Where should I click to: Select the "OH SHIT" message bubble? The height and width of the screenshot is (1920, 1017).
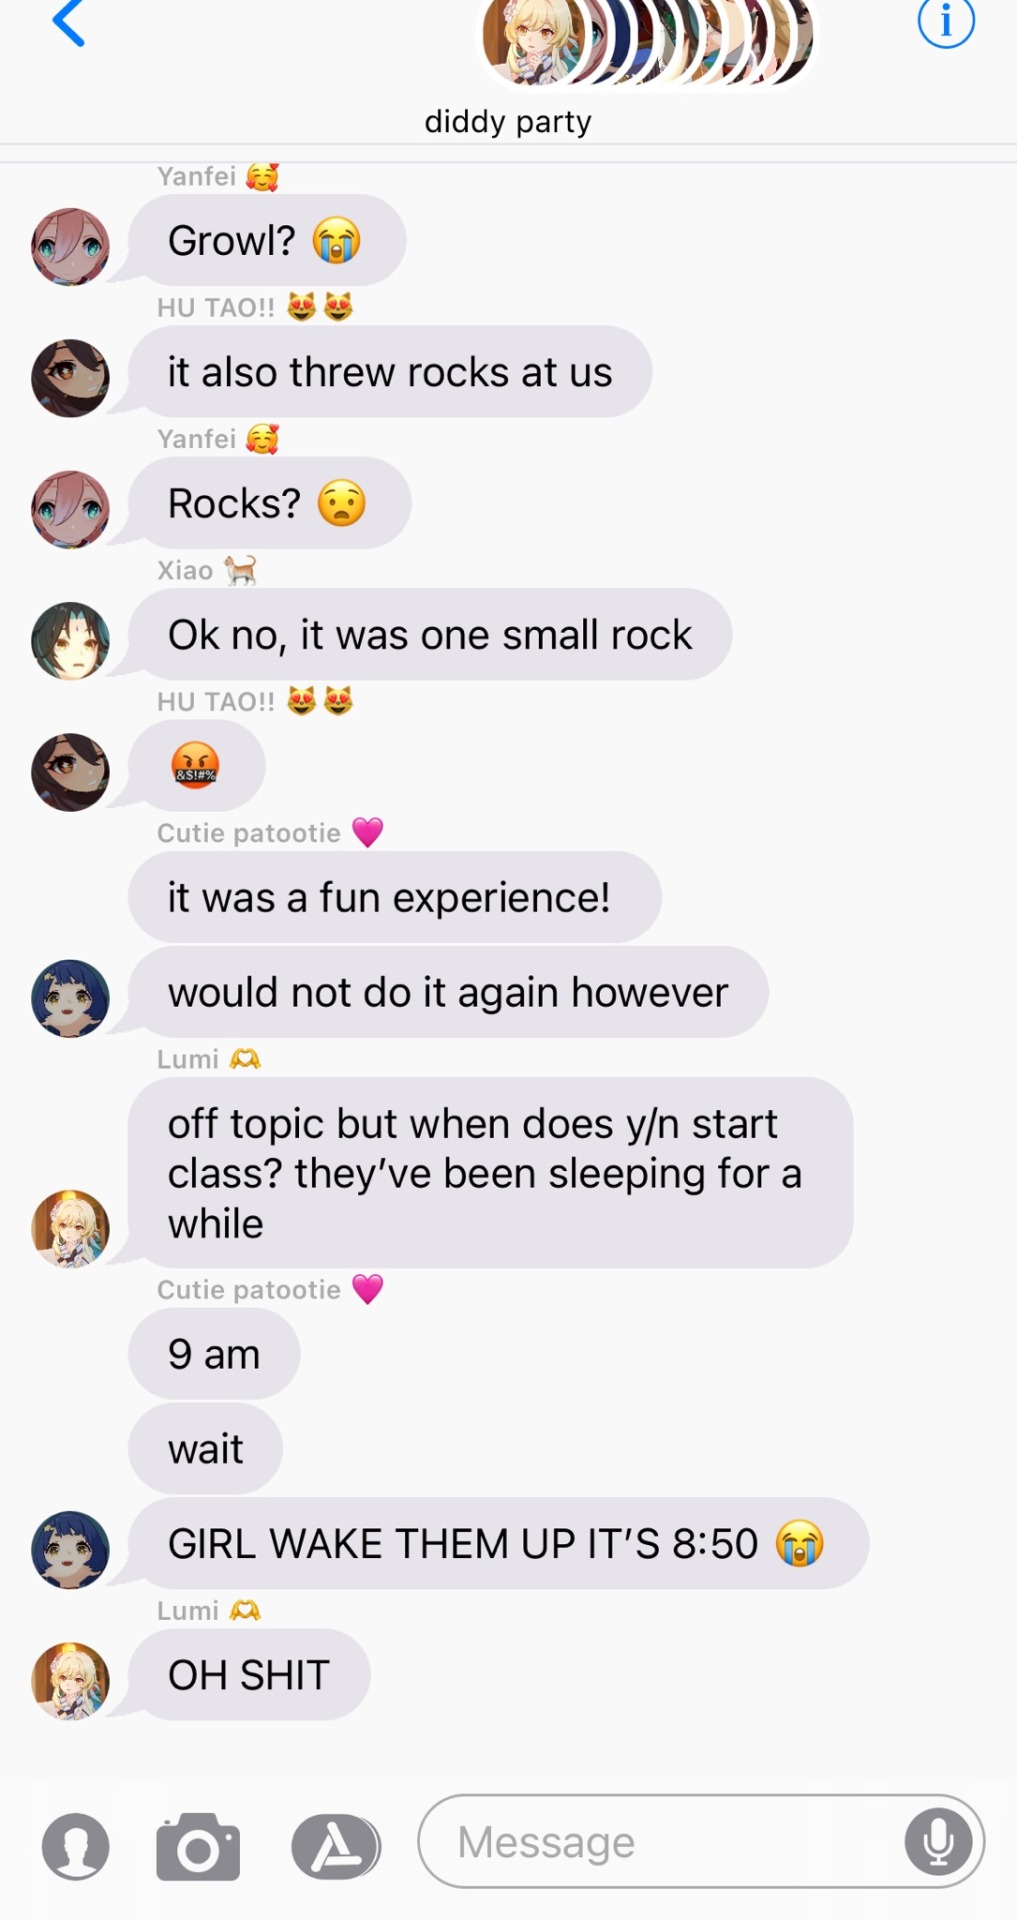point(249,1675)
